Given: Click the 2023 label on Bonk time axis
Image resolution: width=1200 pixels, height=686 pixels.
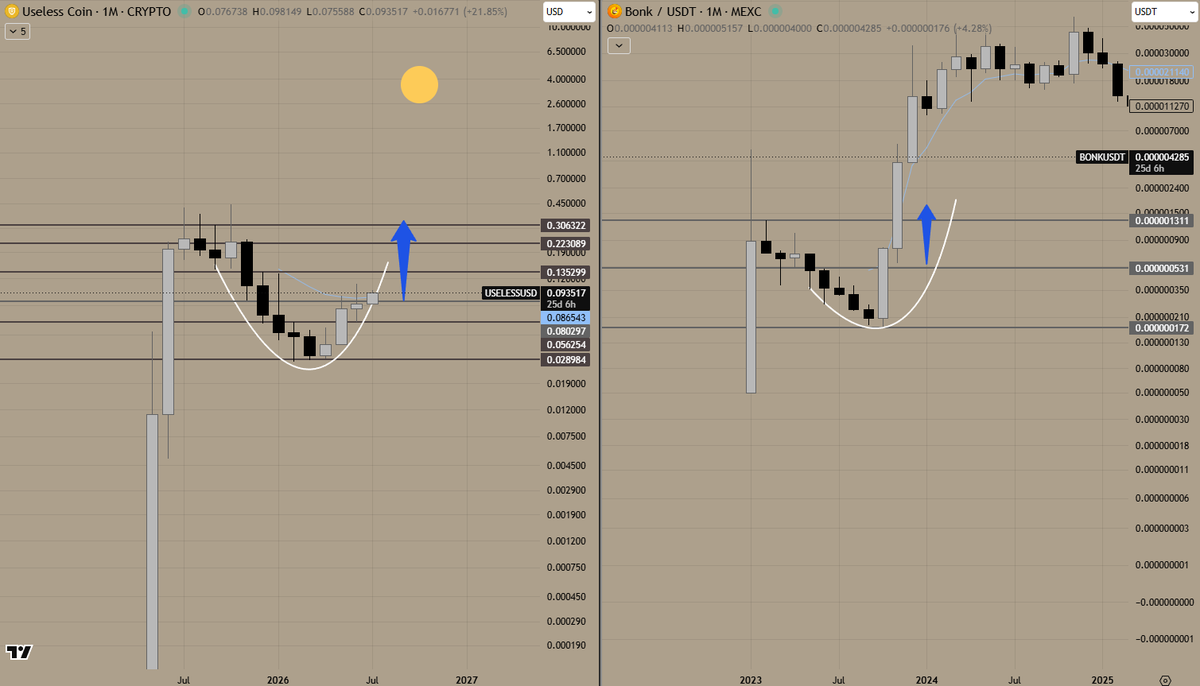Looking at the screenshot, I should pyautogui.click(x=752, y=678).
